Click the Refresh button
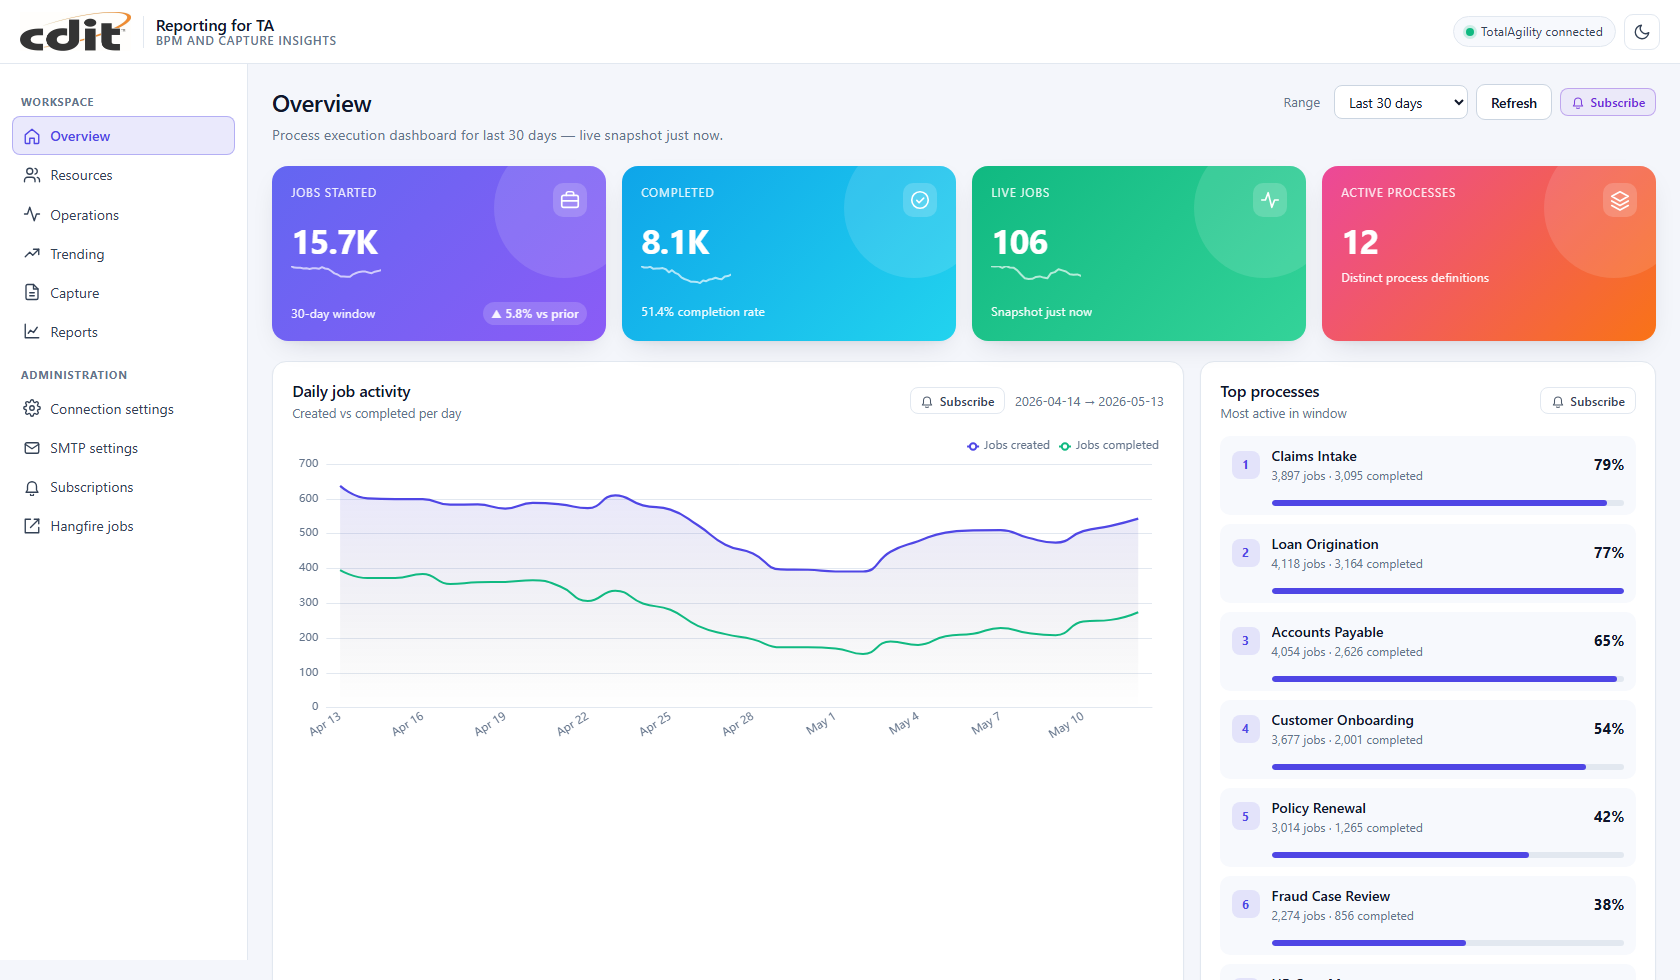The width and height of the screenshot is (1680, 980). pyautogui.click(x=1513, y=103)
